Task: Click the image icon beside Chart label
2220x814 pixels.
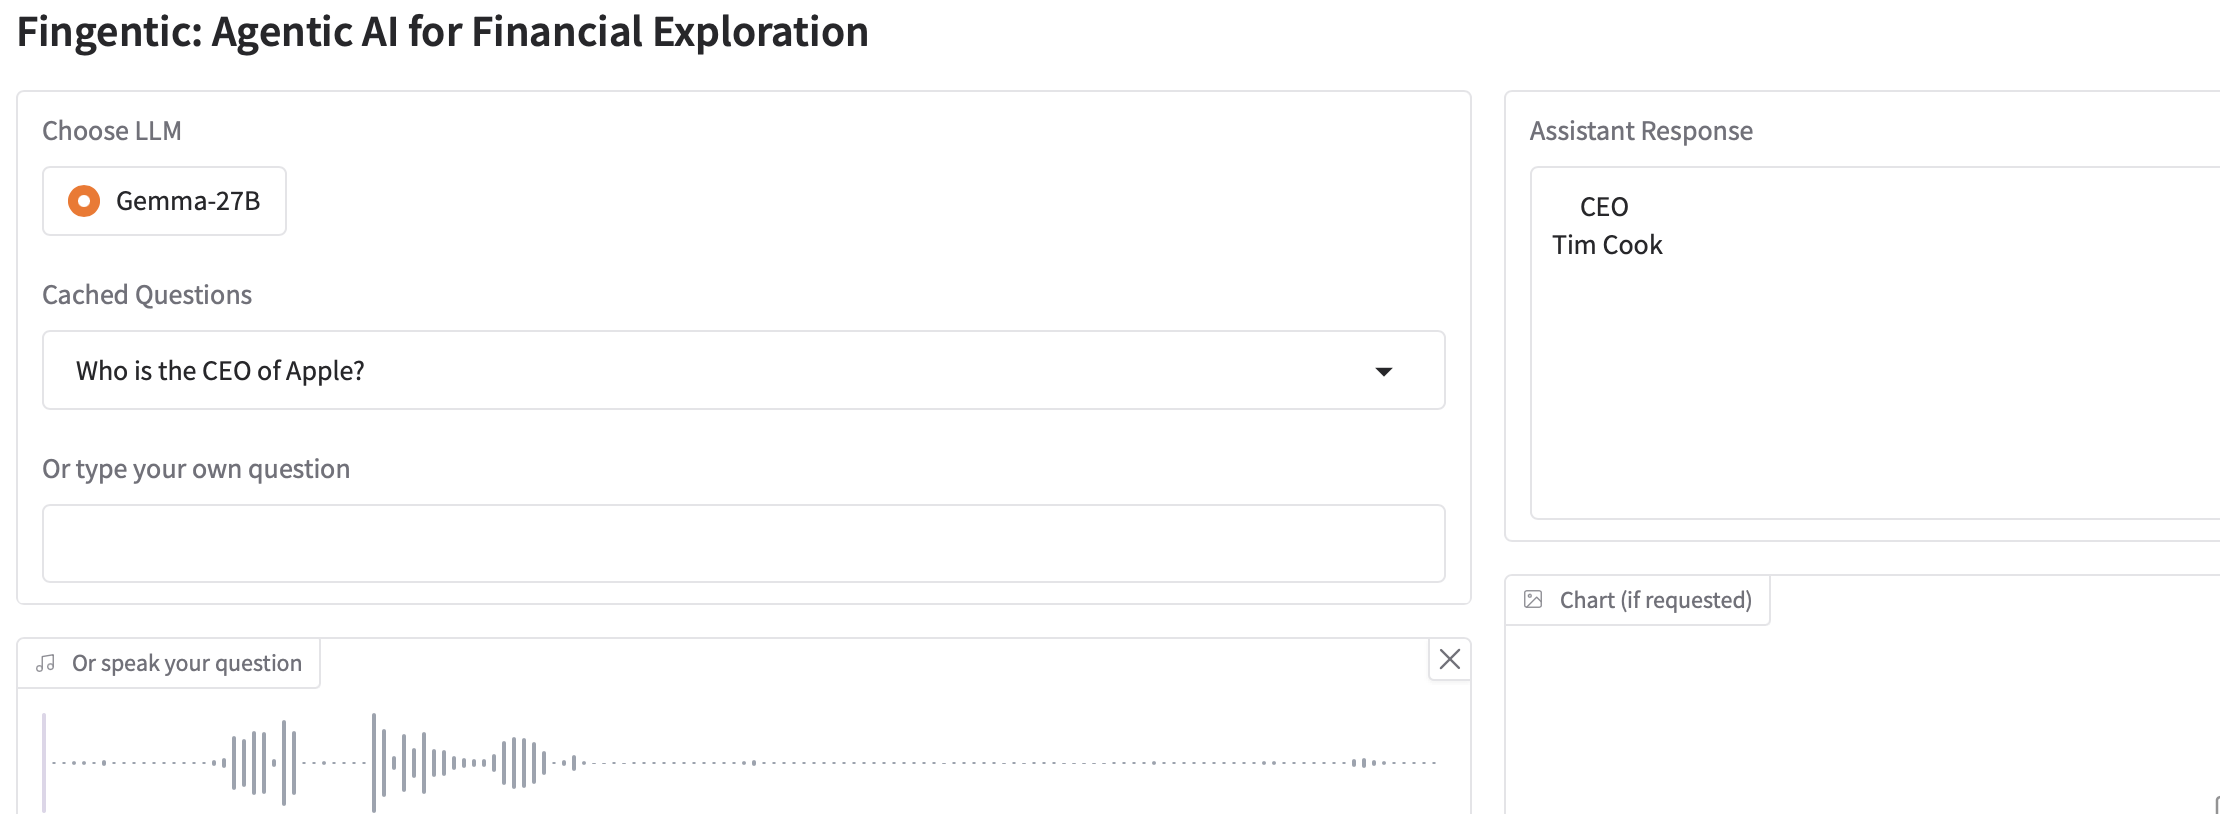Action: 1533,599
